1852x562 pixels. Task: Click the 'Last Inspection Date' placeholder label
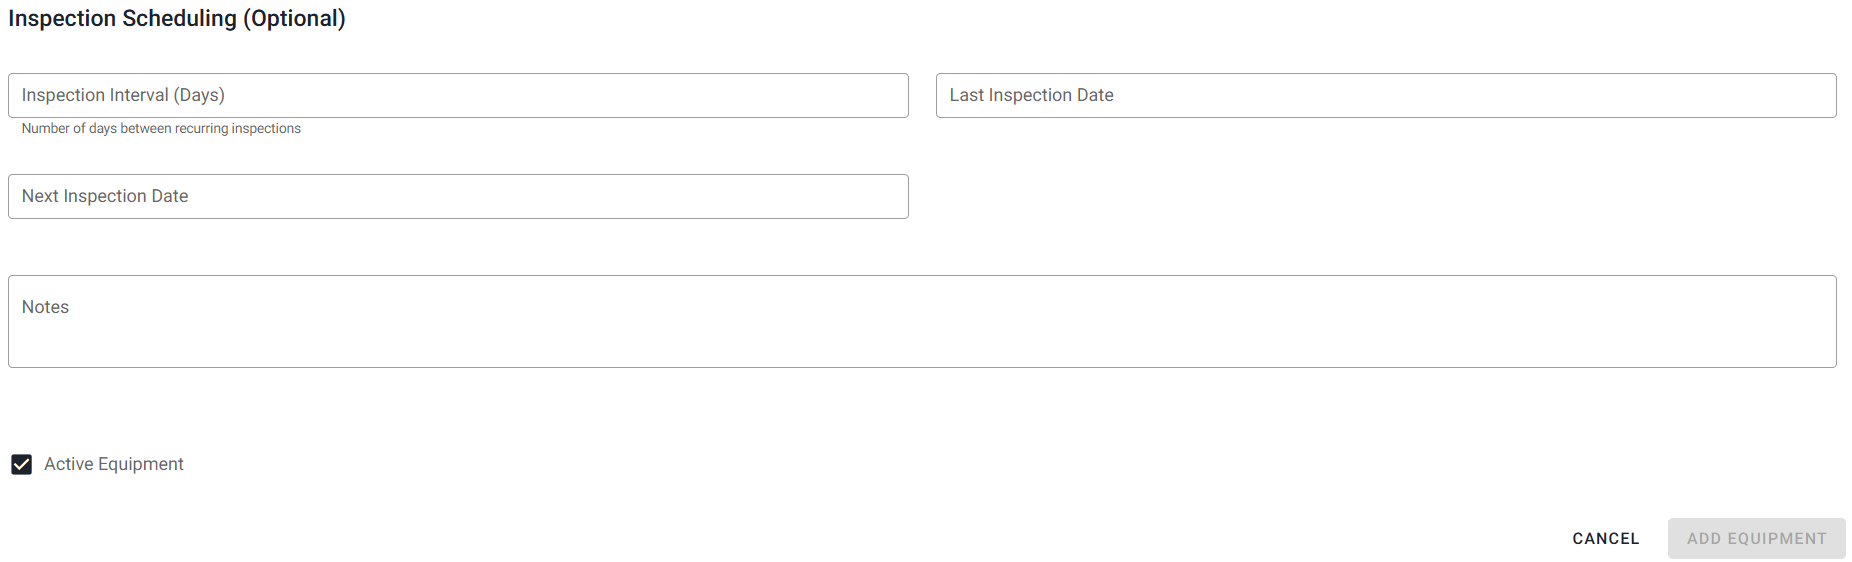pyautogui.click(x=1031, y=95)
